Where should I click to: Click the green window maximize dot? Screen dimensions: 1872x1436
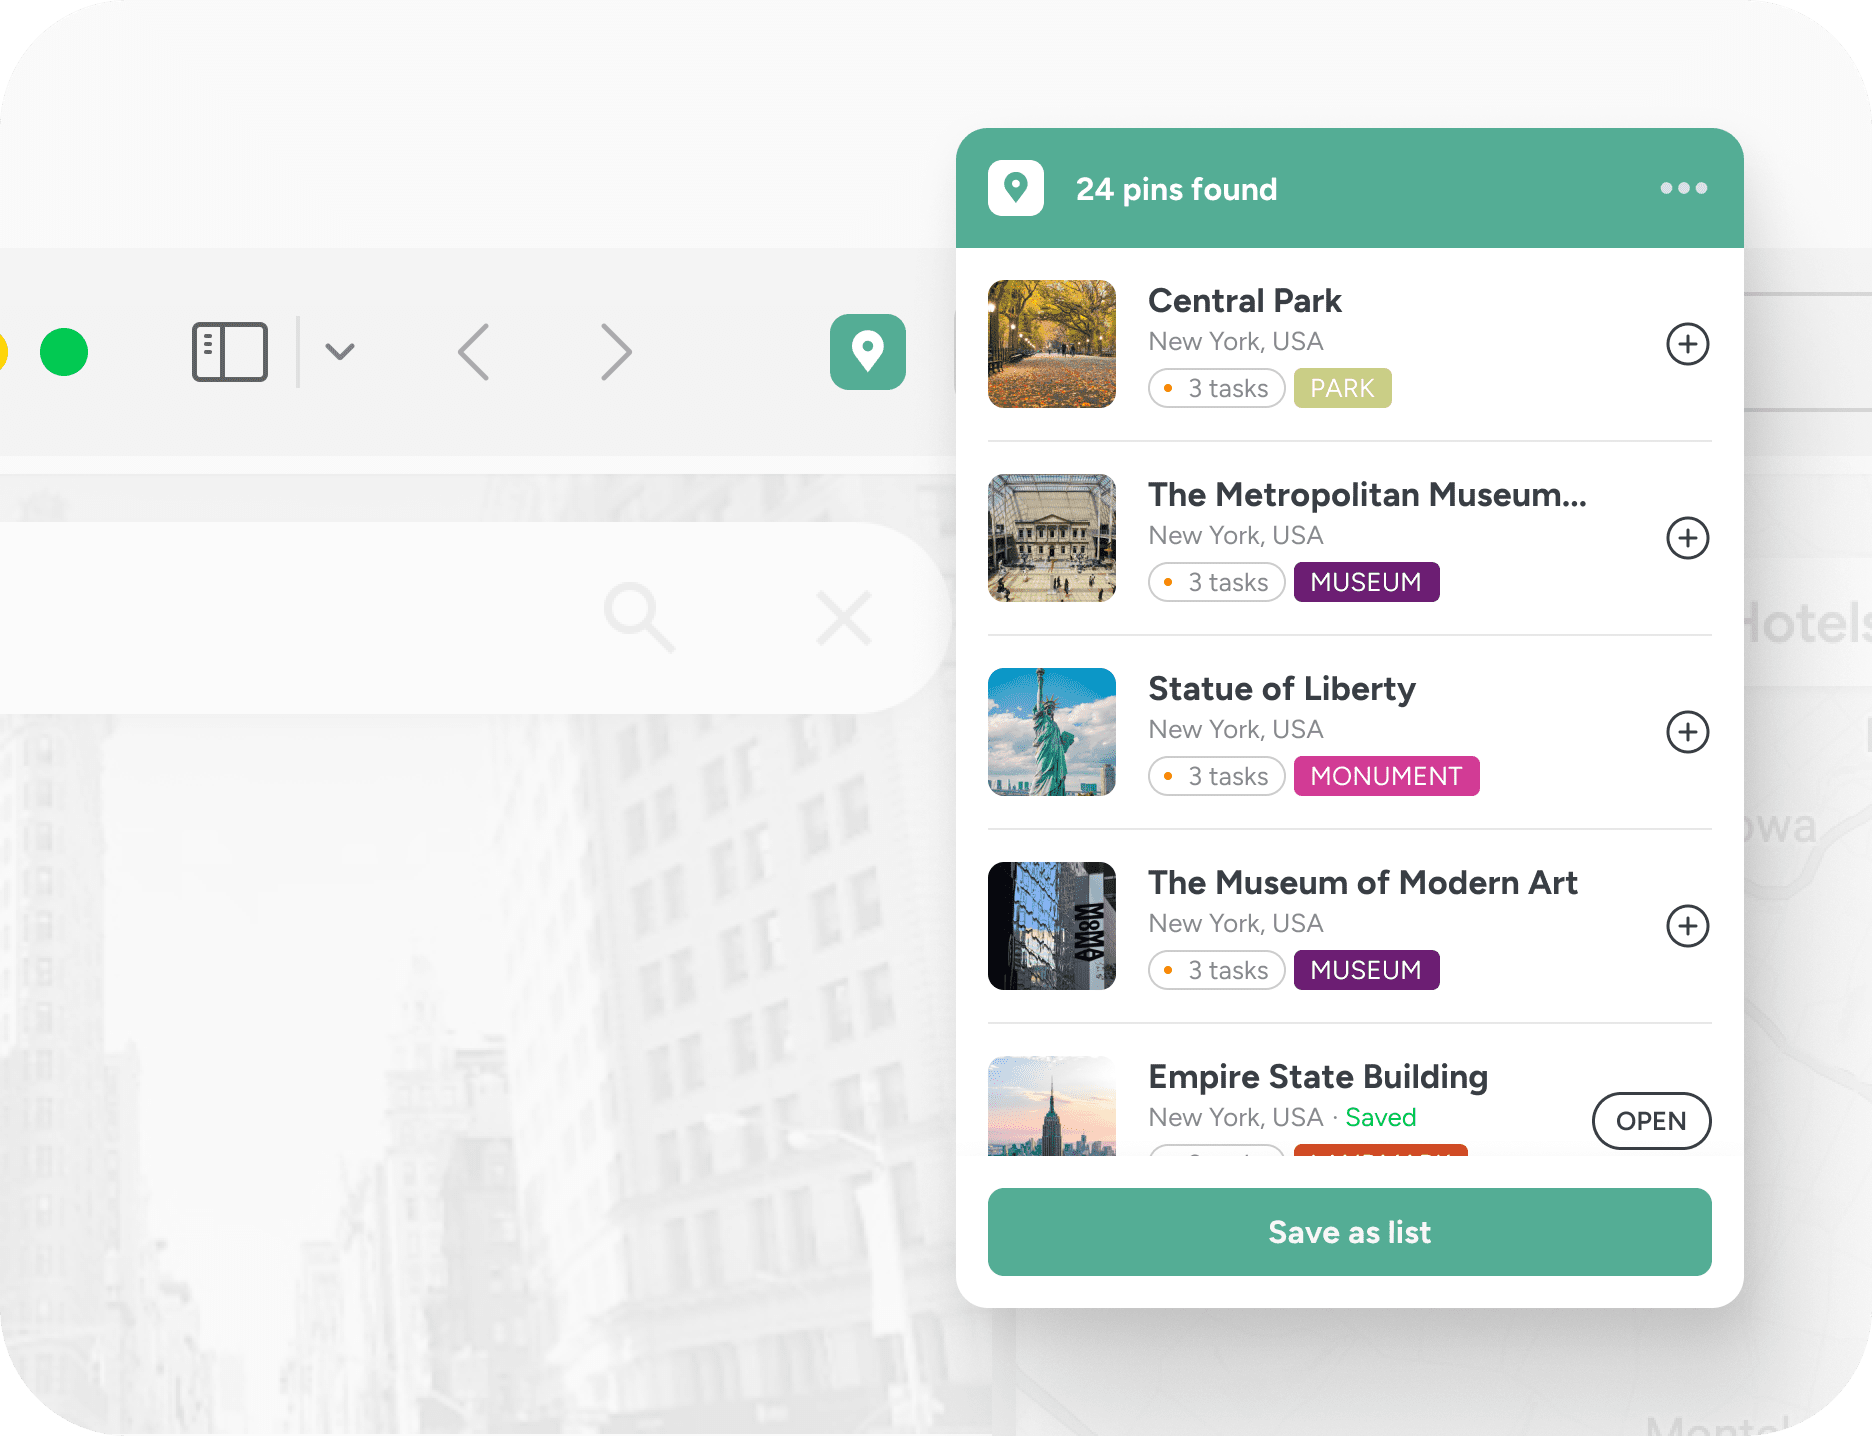64,352
